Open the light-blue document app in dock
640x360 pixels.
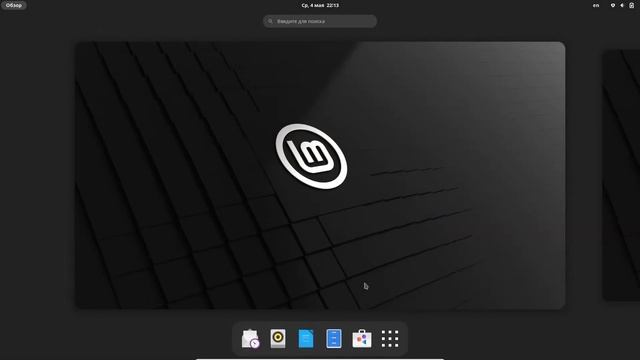306,339
